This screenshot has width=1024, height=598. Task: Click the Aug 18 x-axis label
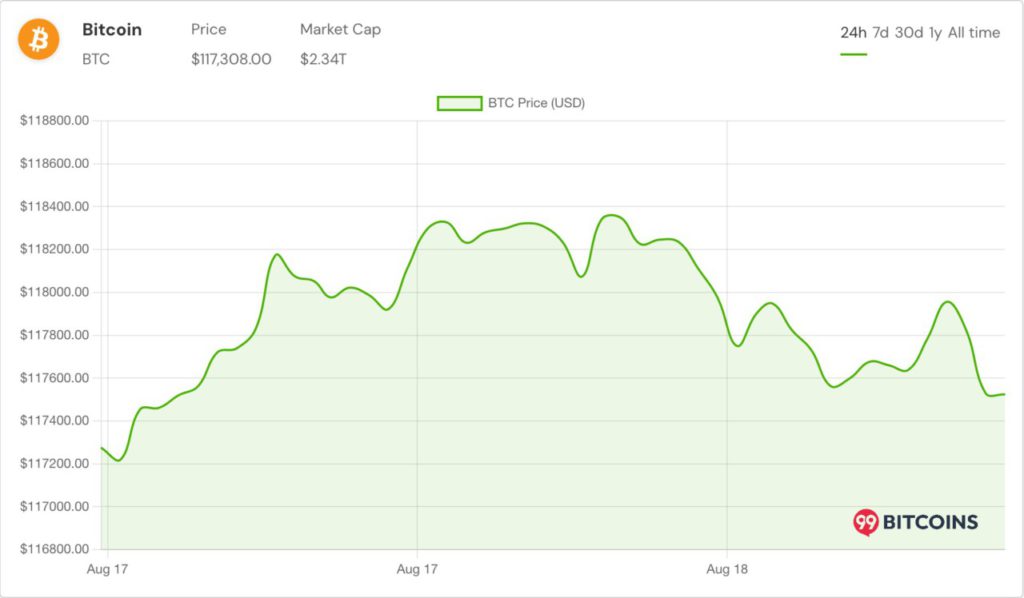tap(728, 569)
